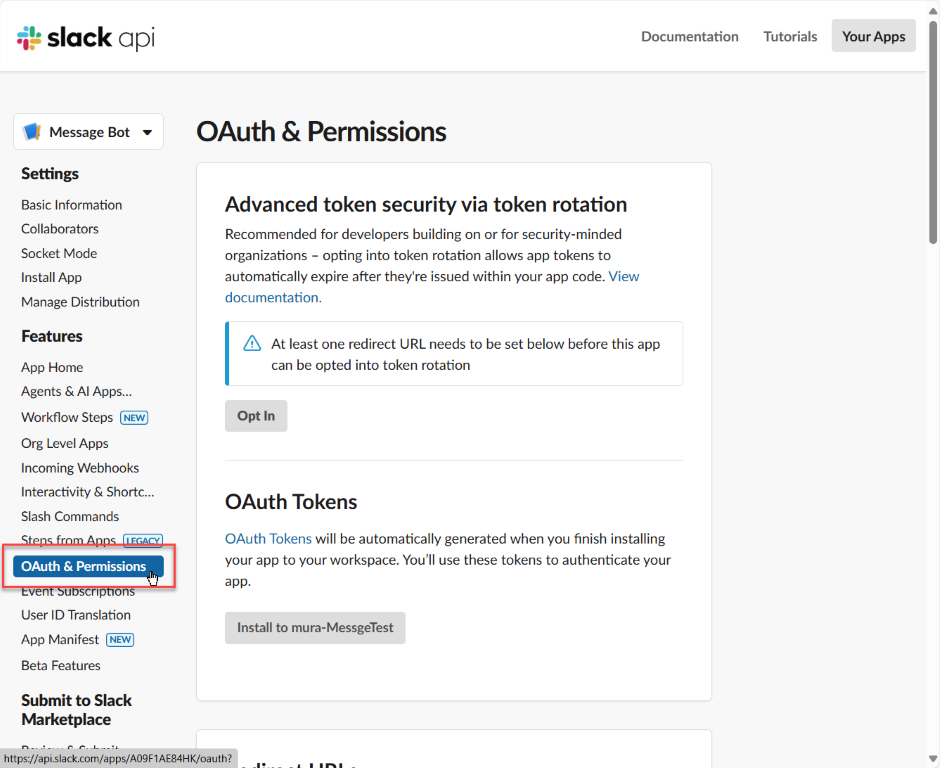The image size is (940, 768).
Task: Open Basic Information settings
Action: pos(71,205)
